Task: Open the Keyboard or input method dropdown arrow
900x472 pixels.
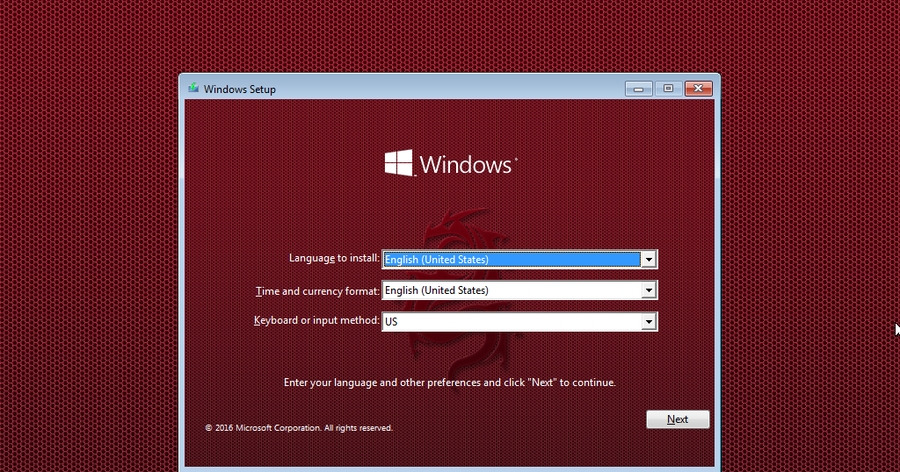Action: tap(649, 322)
